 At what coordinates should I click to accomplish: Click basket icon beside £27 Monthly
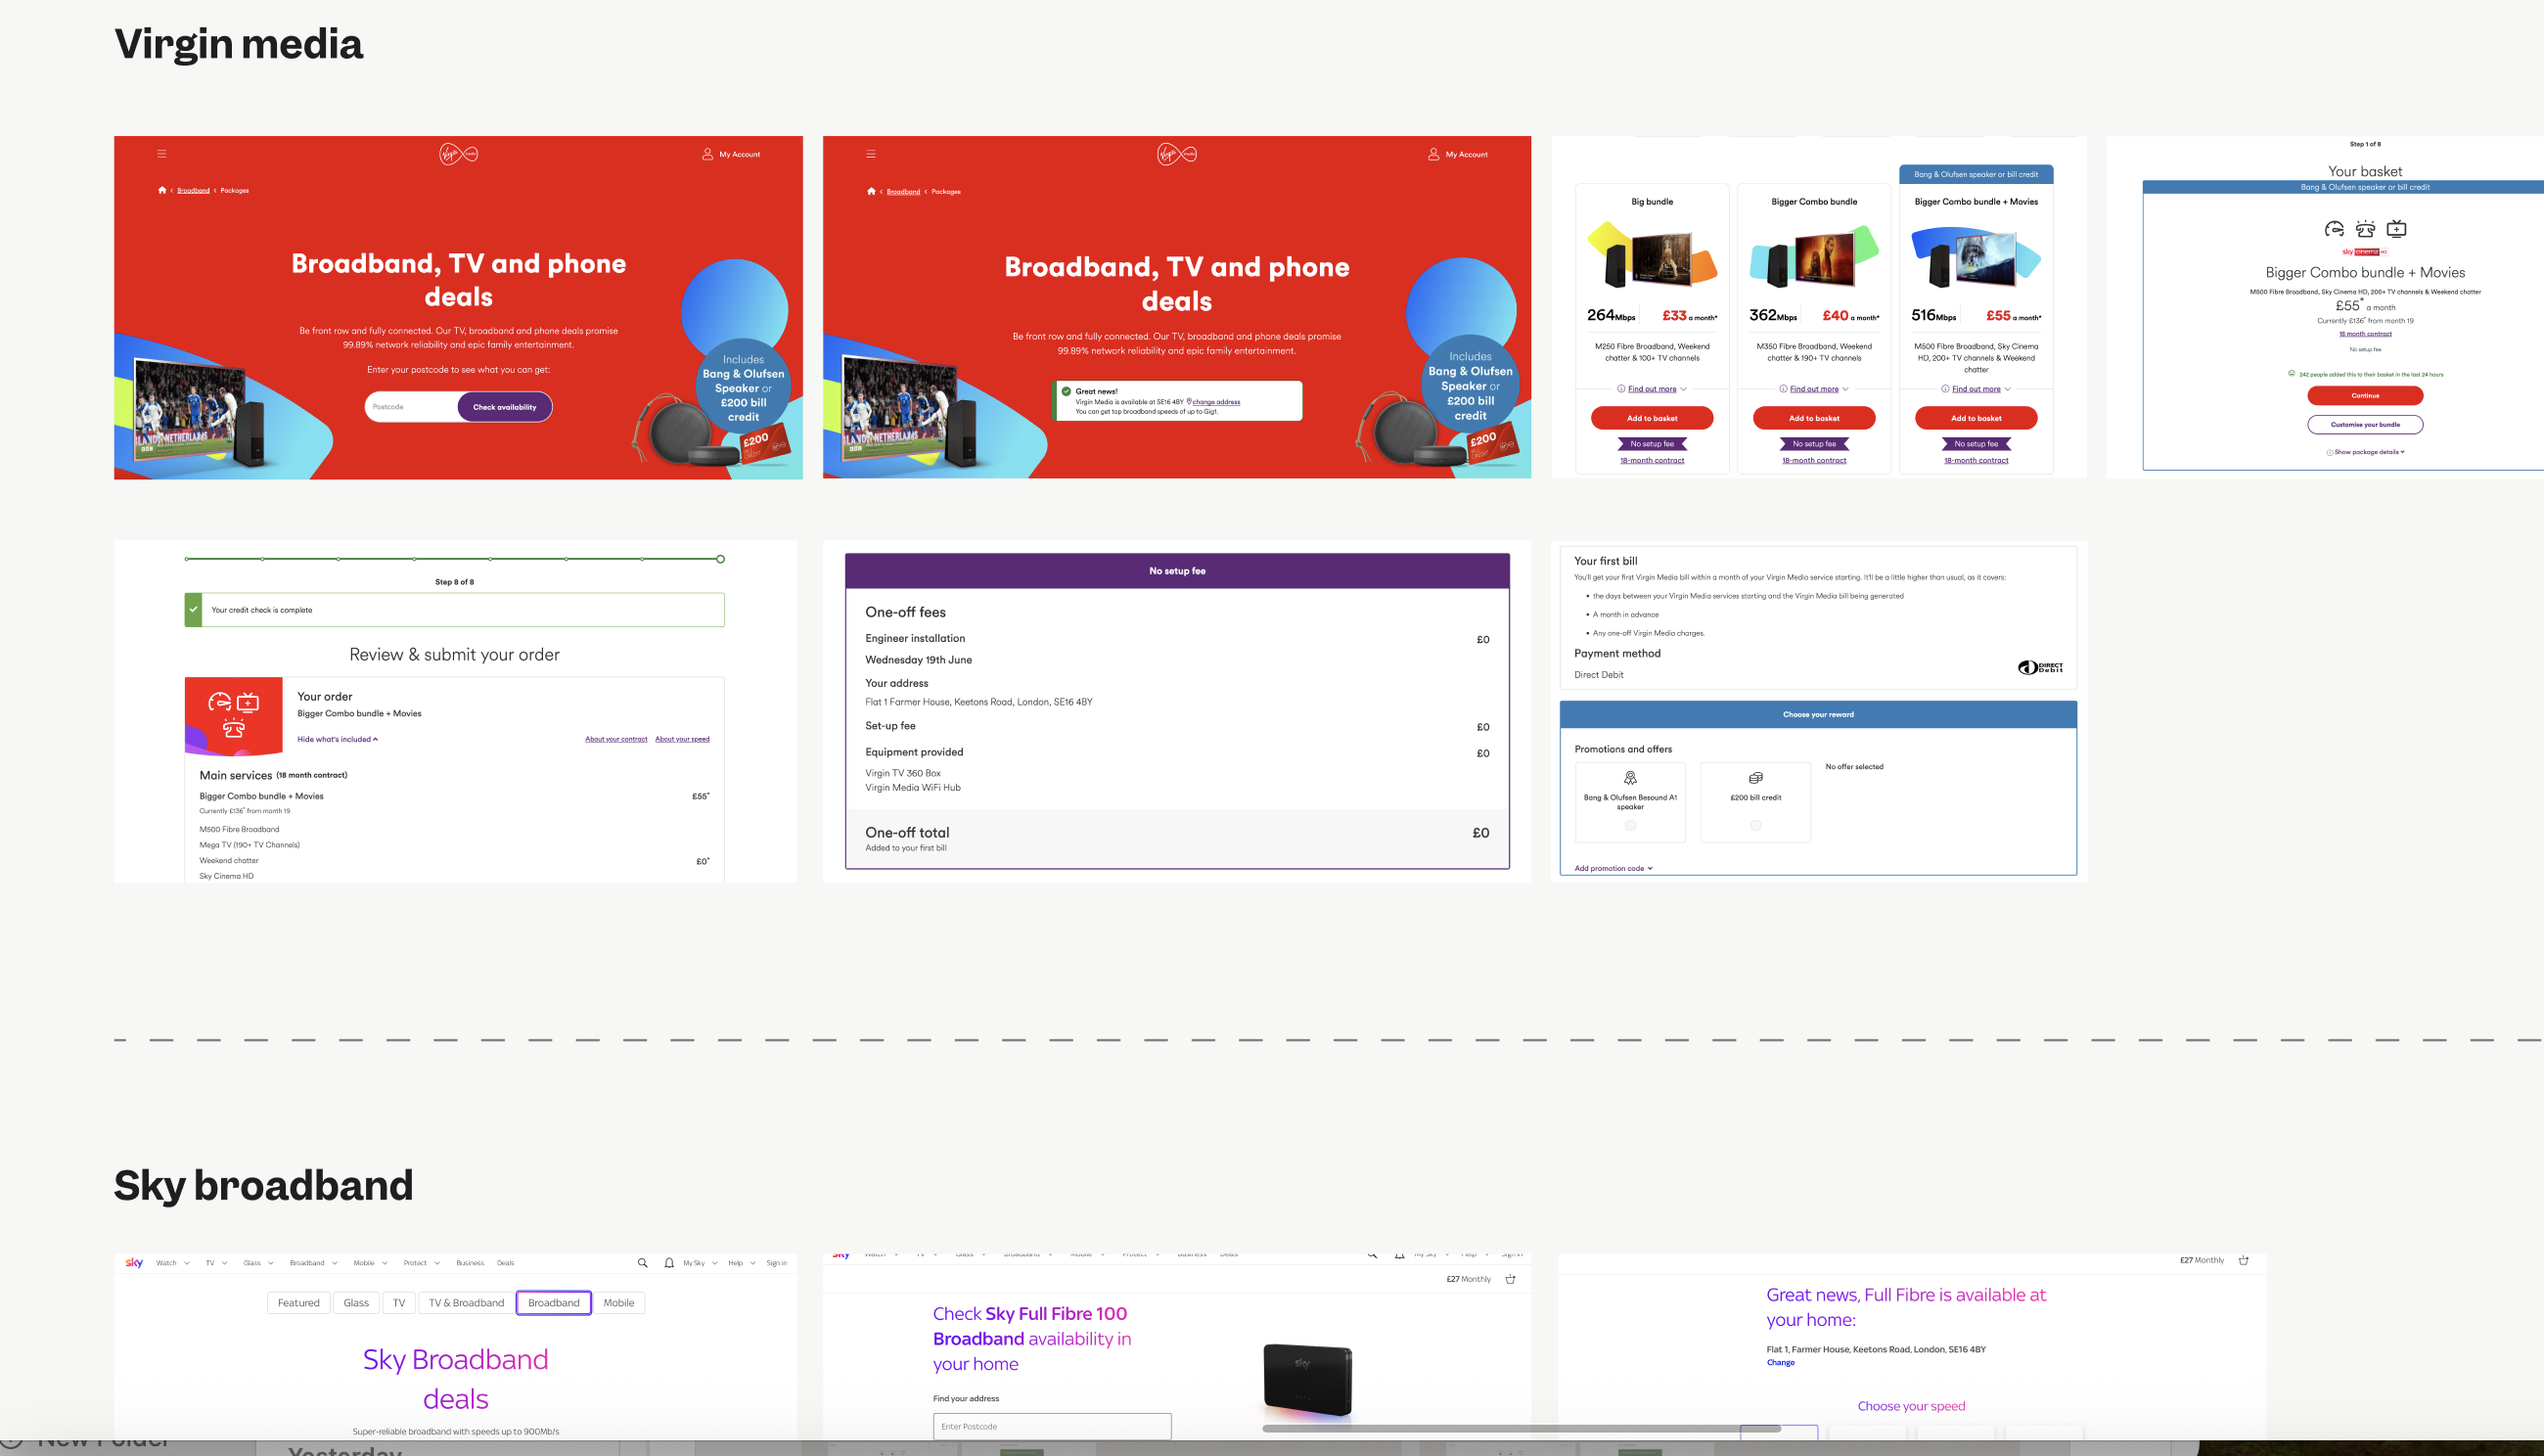point(1510,1279)
